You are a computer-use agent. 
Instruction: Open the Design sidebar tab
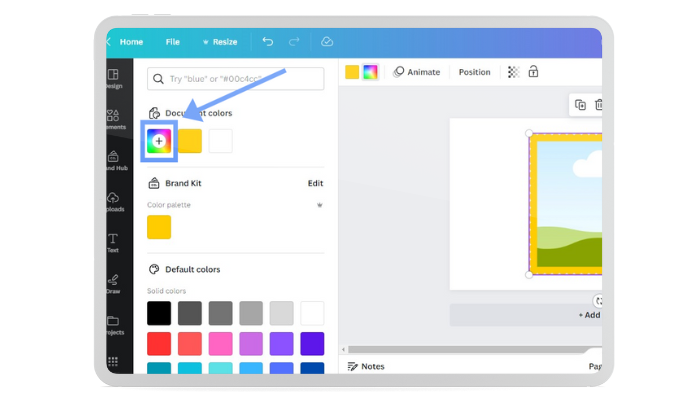[x=113, y=79]
